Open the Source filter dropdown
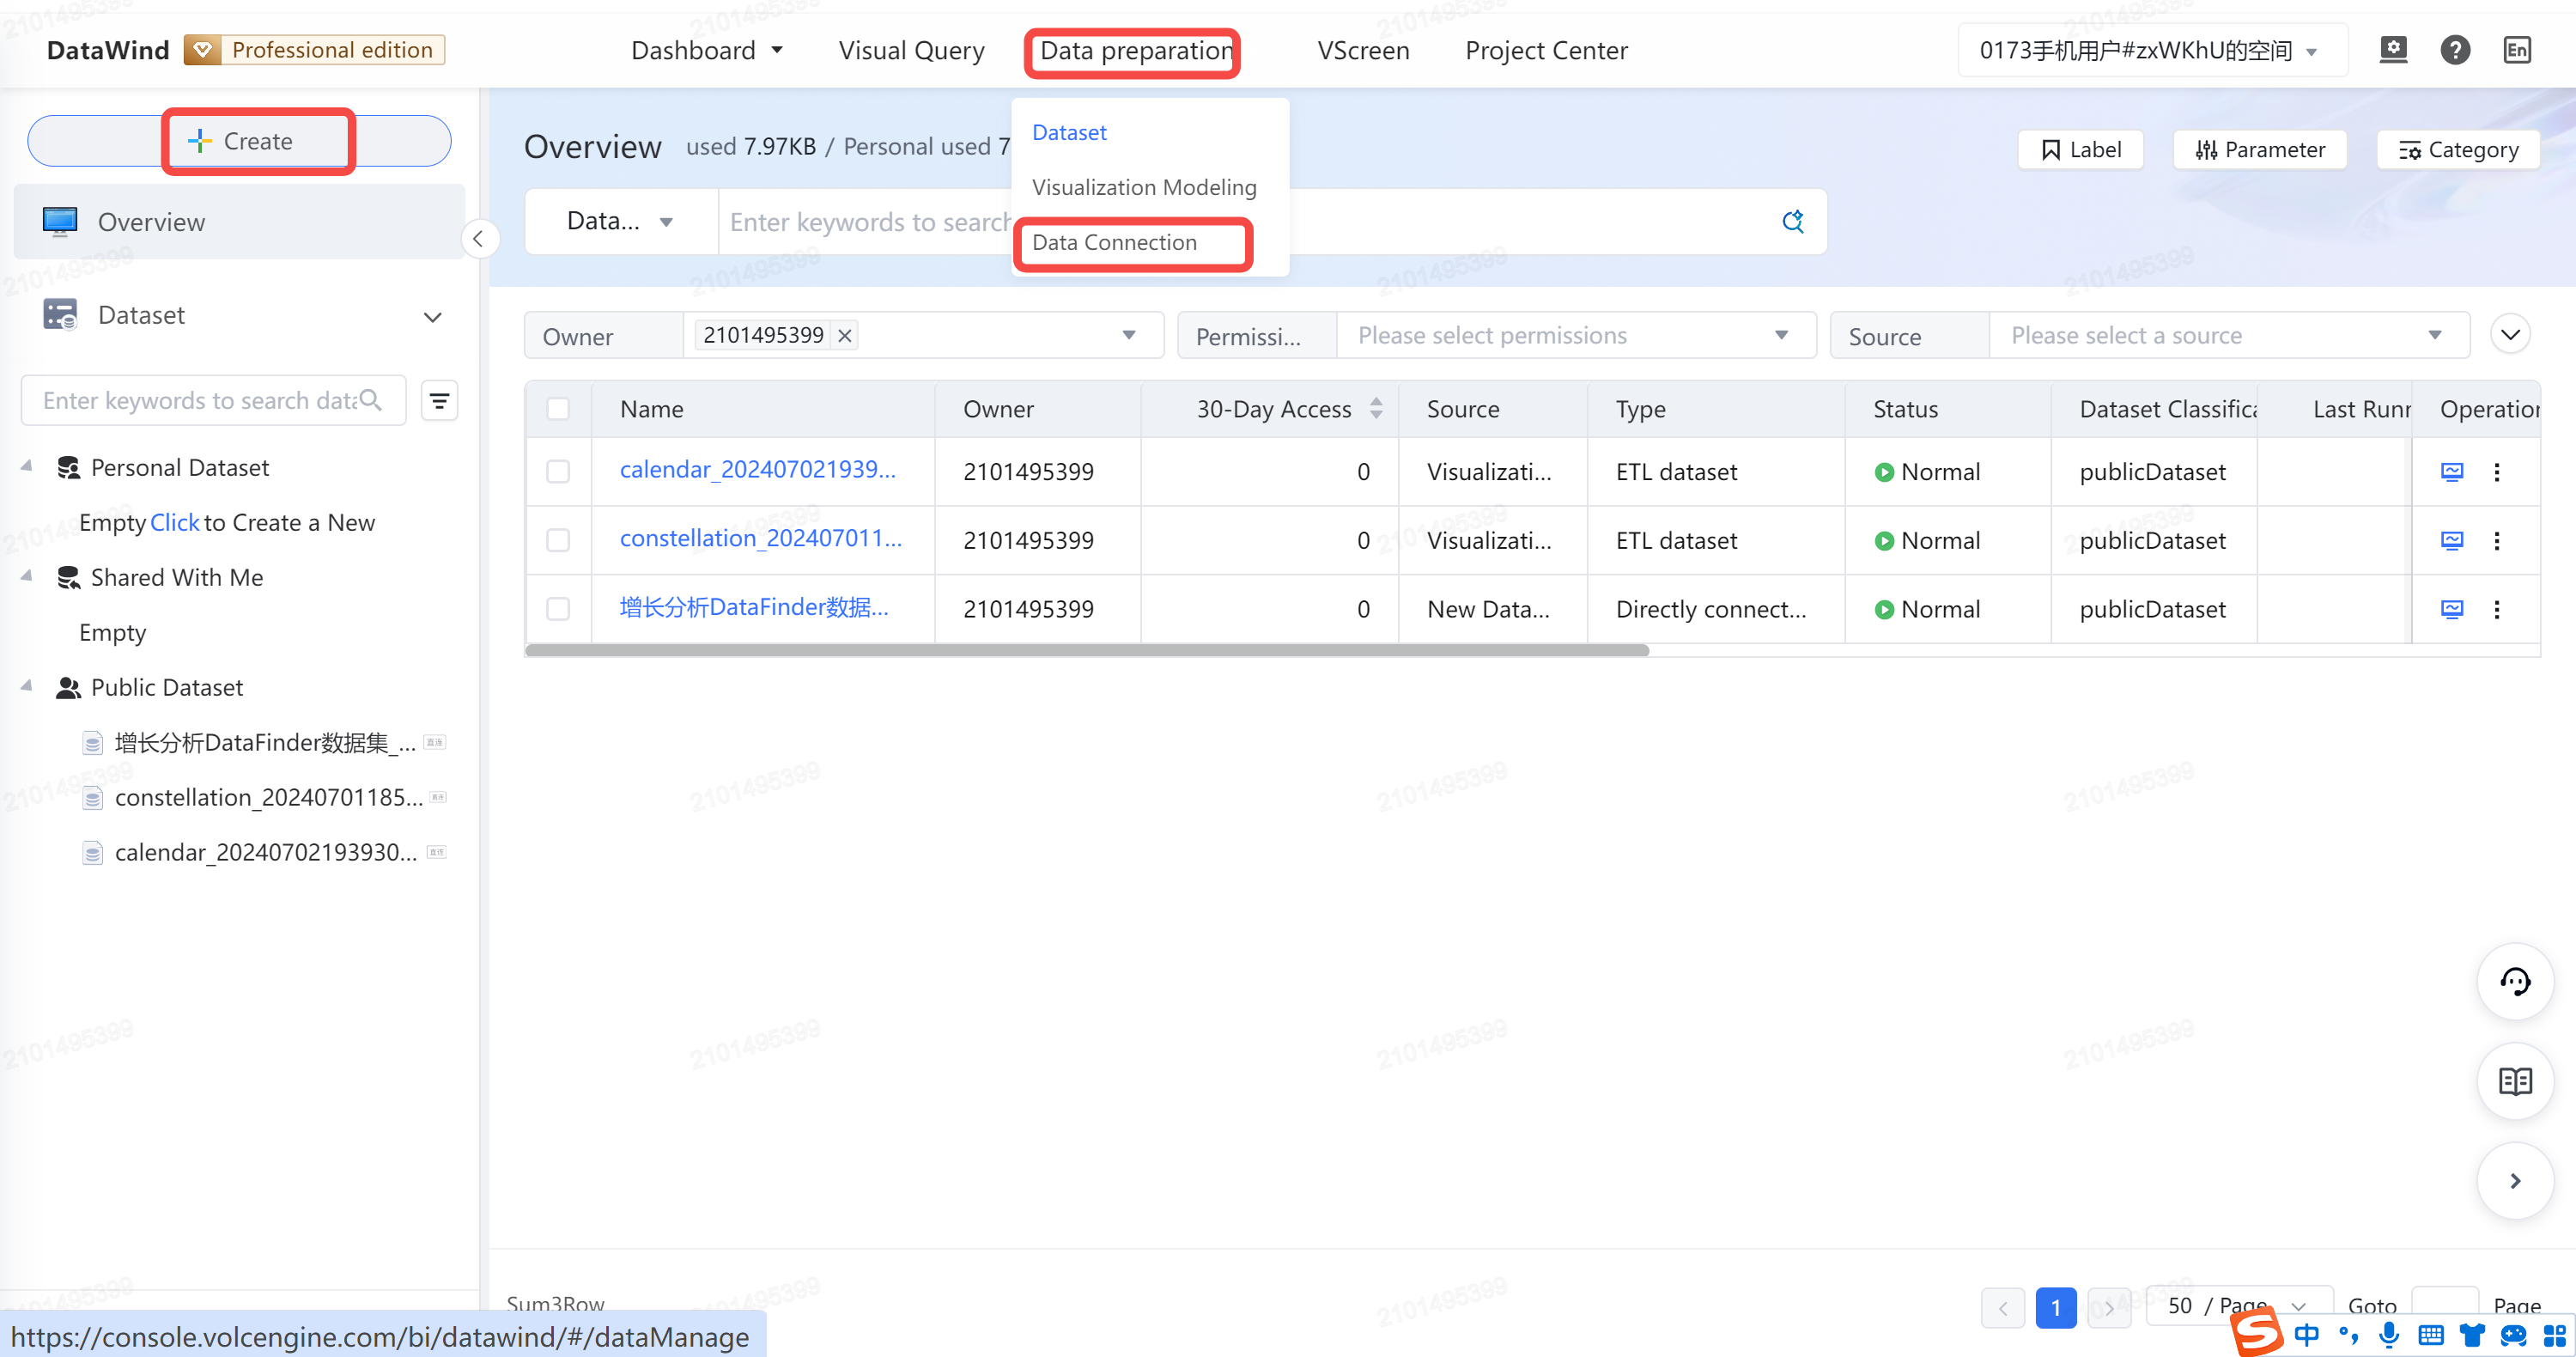Viewport: 2576px width, 1357px height. [x=2229, y=335]
